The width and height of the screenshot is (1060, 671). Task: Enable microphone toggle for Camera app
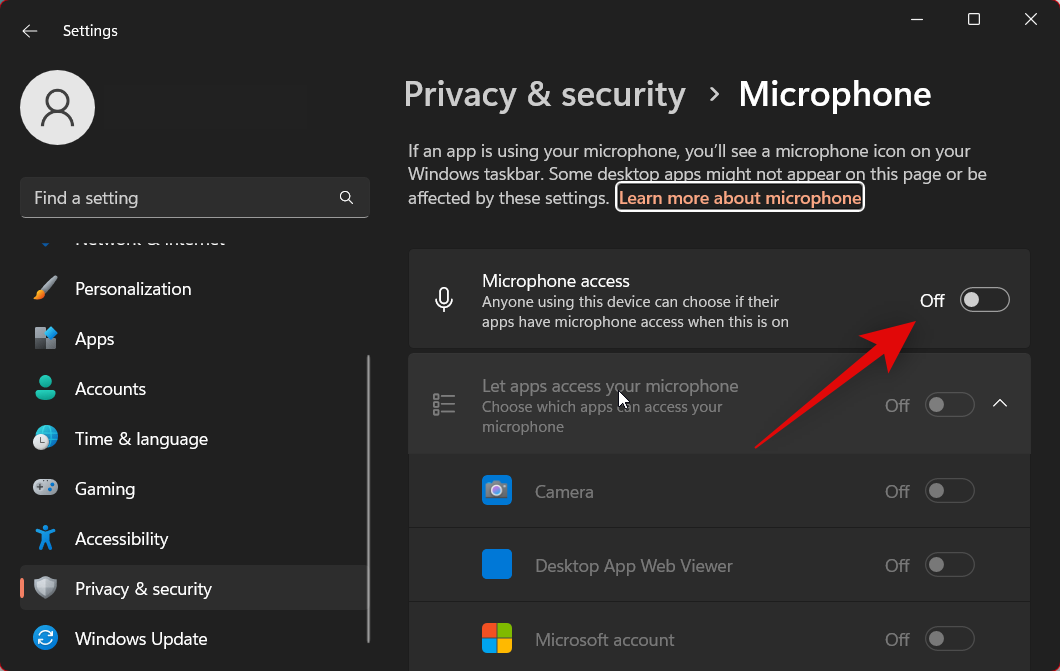[949, 491]
